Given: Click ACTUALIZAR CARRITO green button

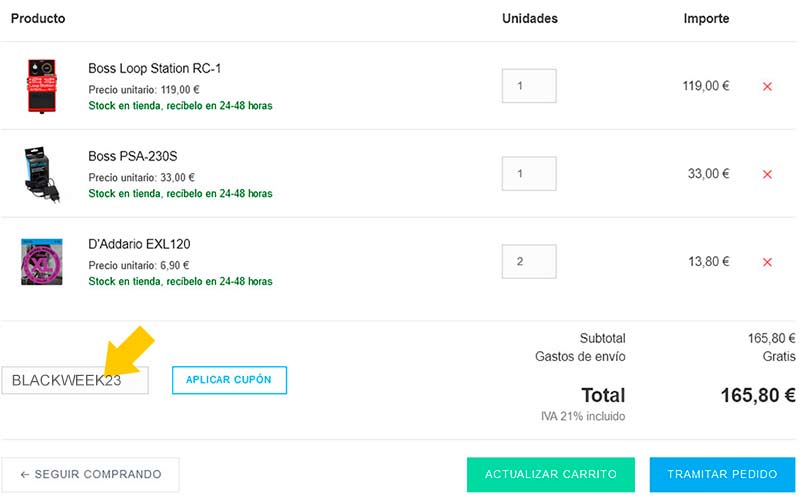Looking at the screenshot, I should (x=551, y=474).
